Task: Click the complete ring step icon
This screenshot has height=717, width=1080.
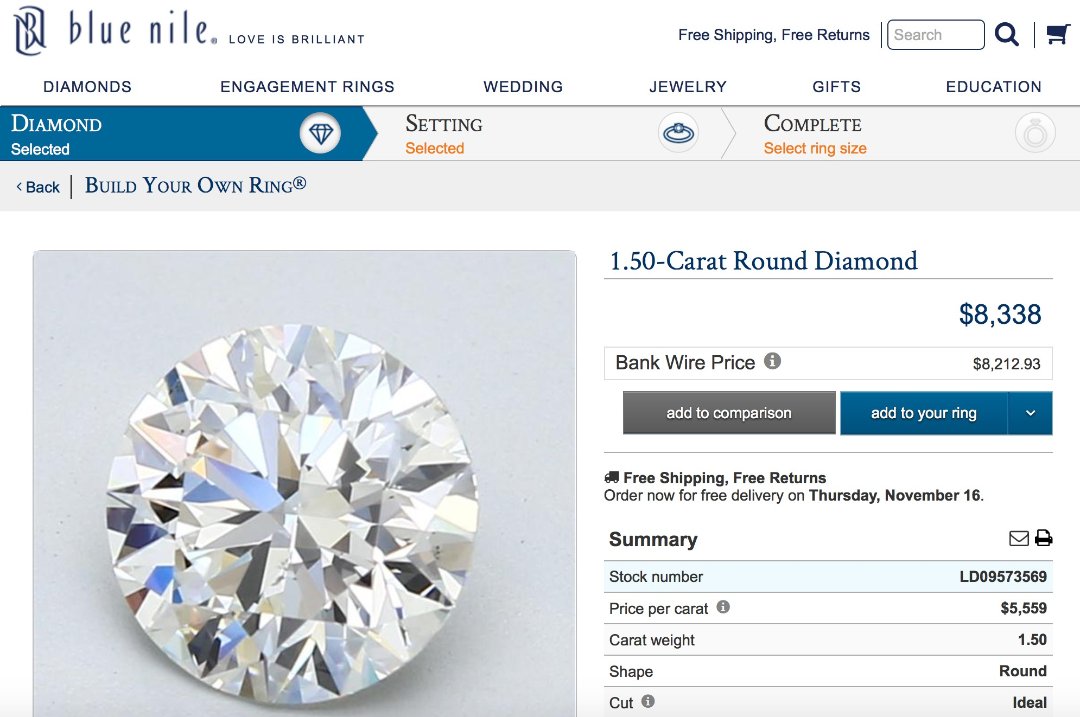Action: click(1035, 134)
